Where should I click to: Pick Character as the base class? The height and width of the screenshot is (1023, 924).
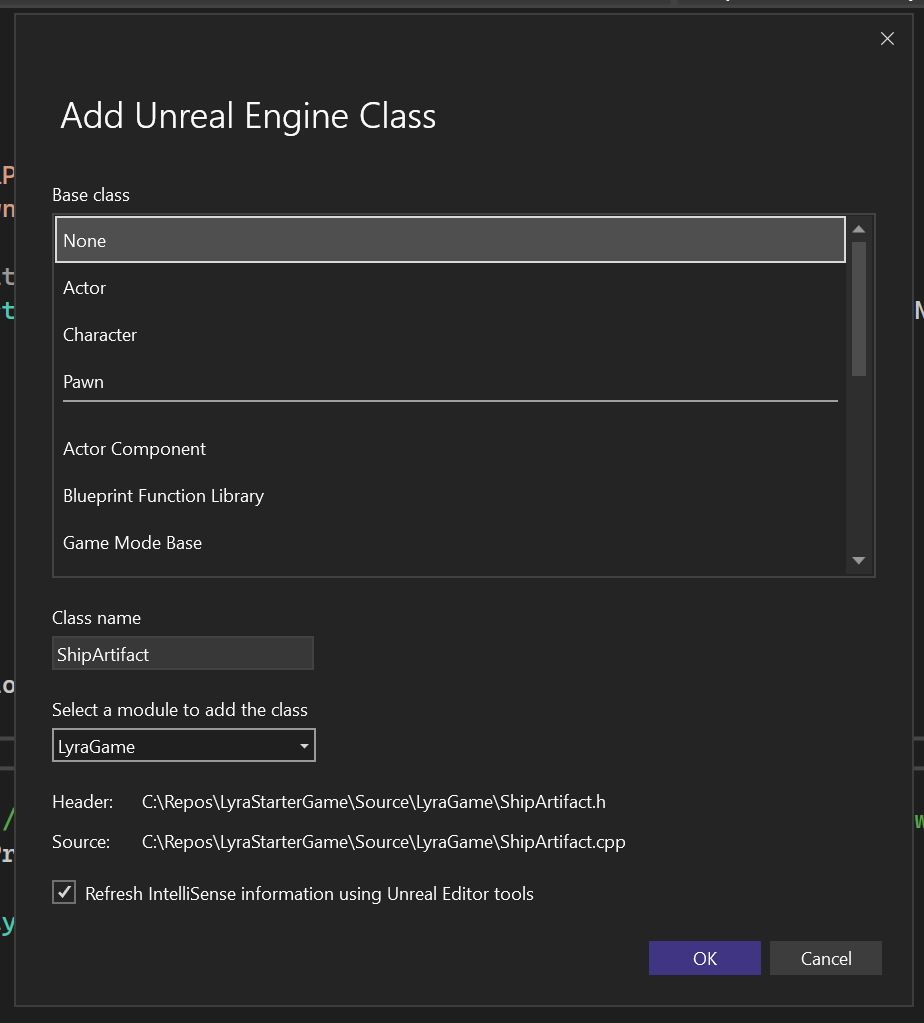(450, 335)
